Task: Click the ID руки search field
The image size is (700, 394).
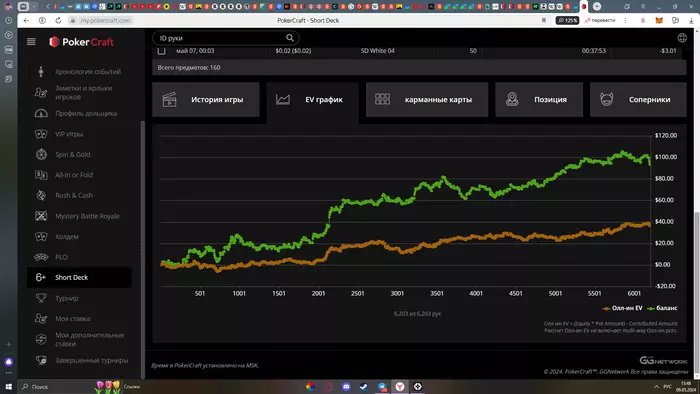Action: 225,38
